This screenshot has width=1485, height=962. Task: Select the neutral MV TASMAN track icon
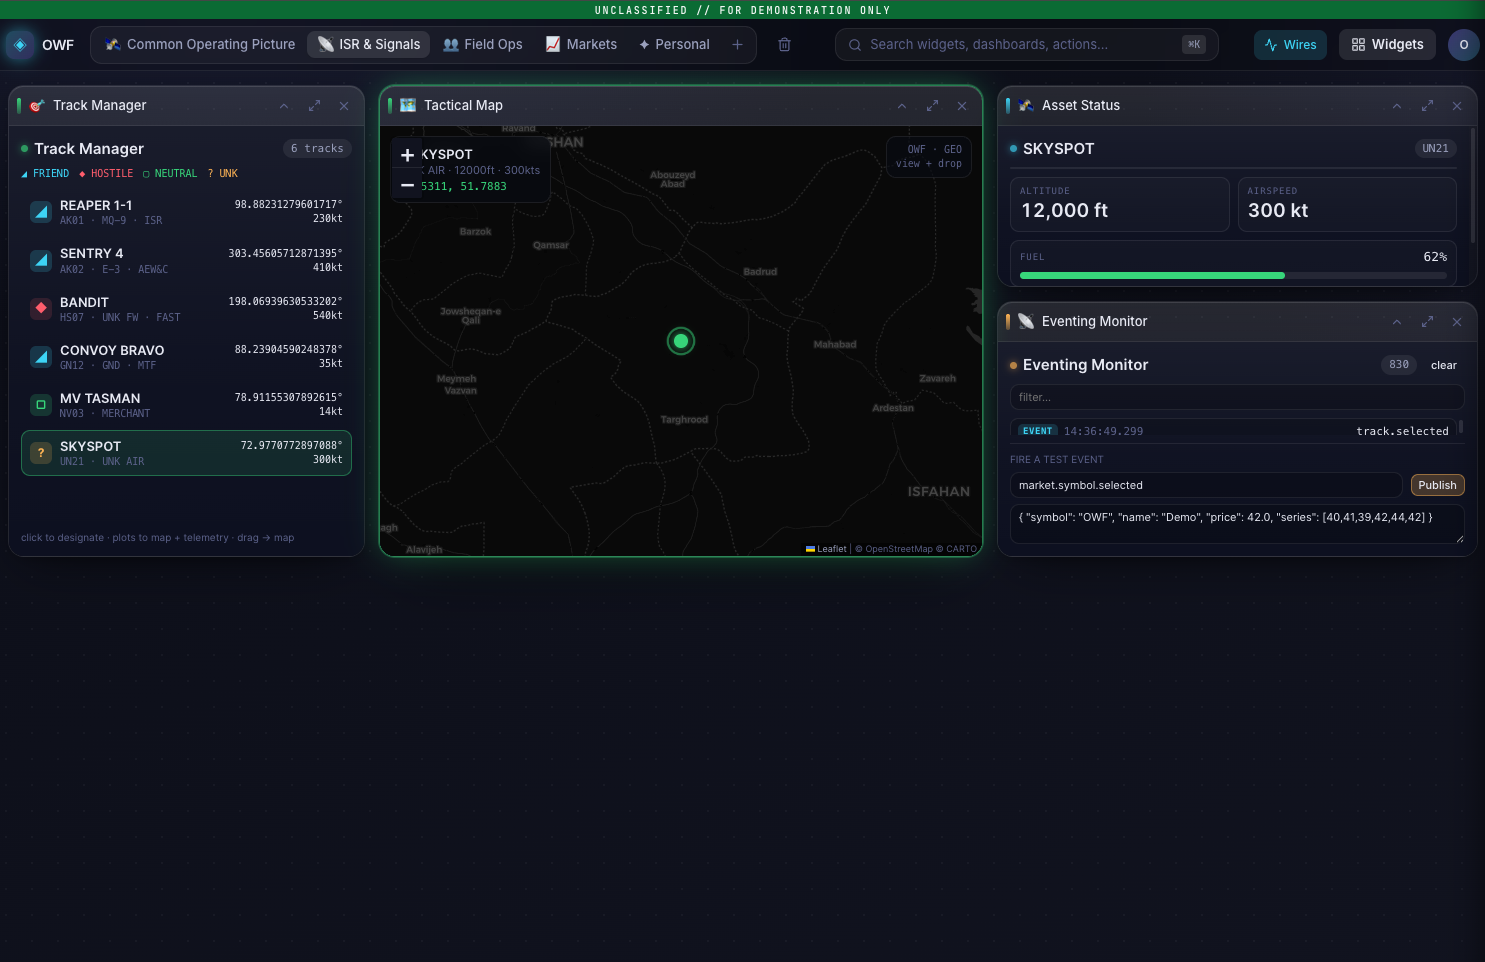click(41, 404)
